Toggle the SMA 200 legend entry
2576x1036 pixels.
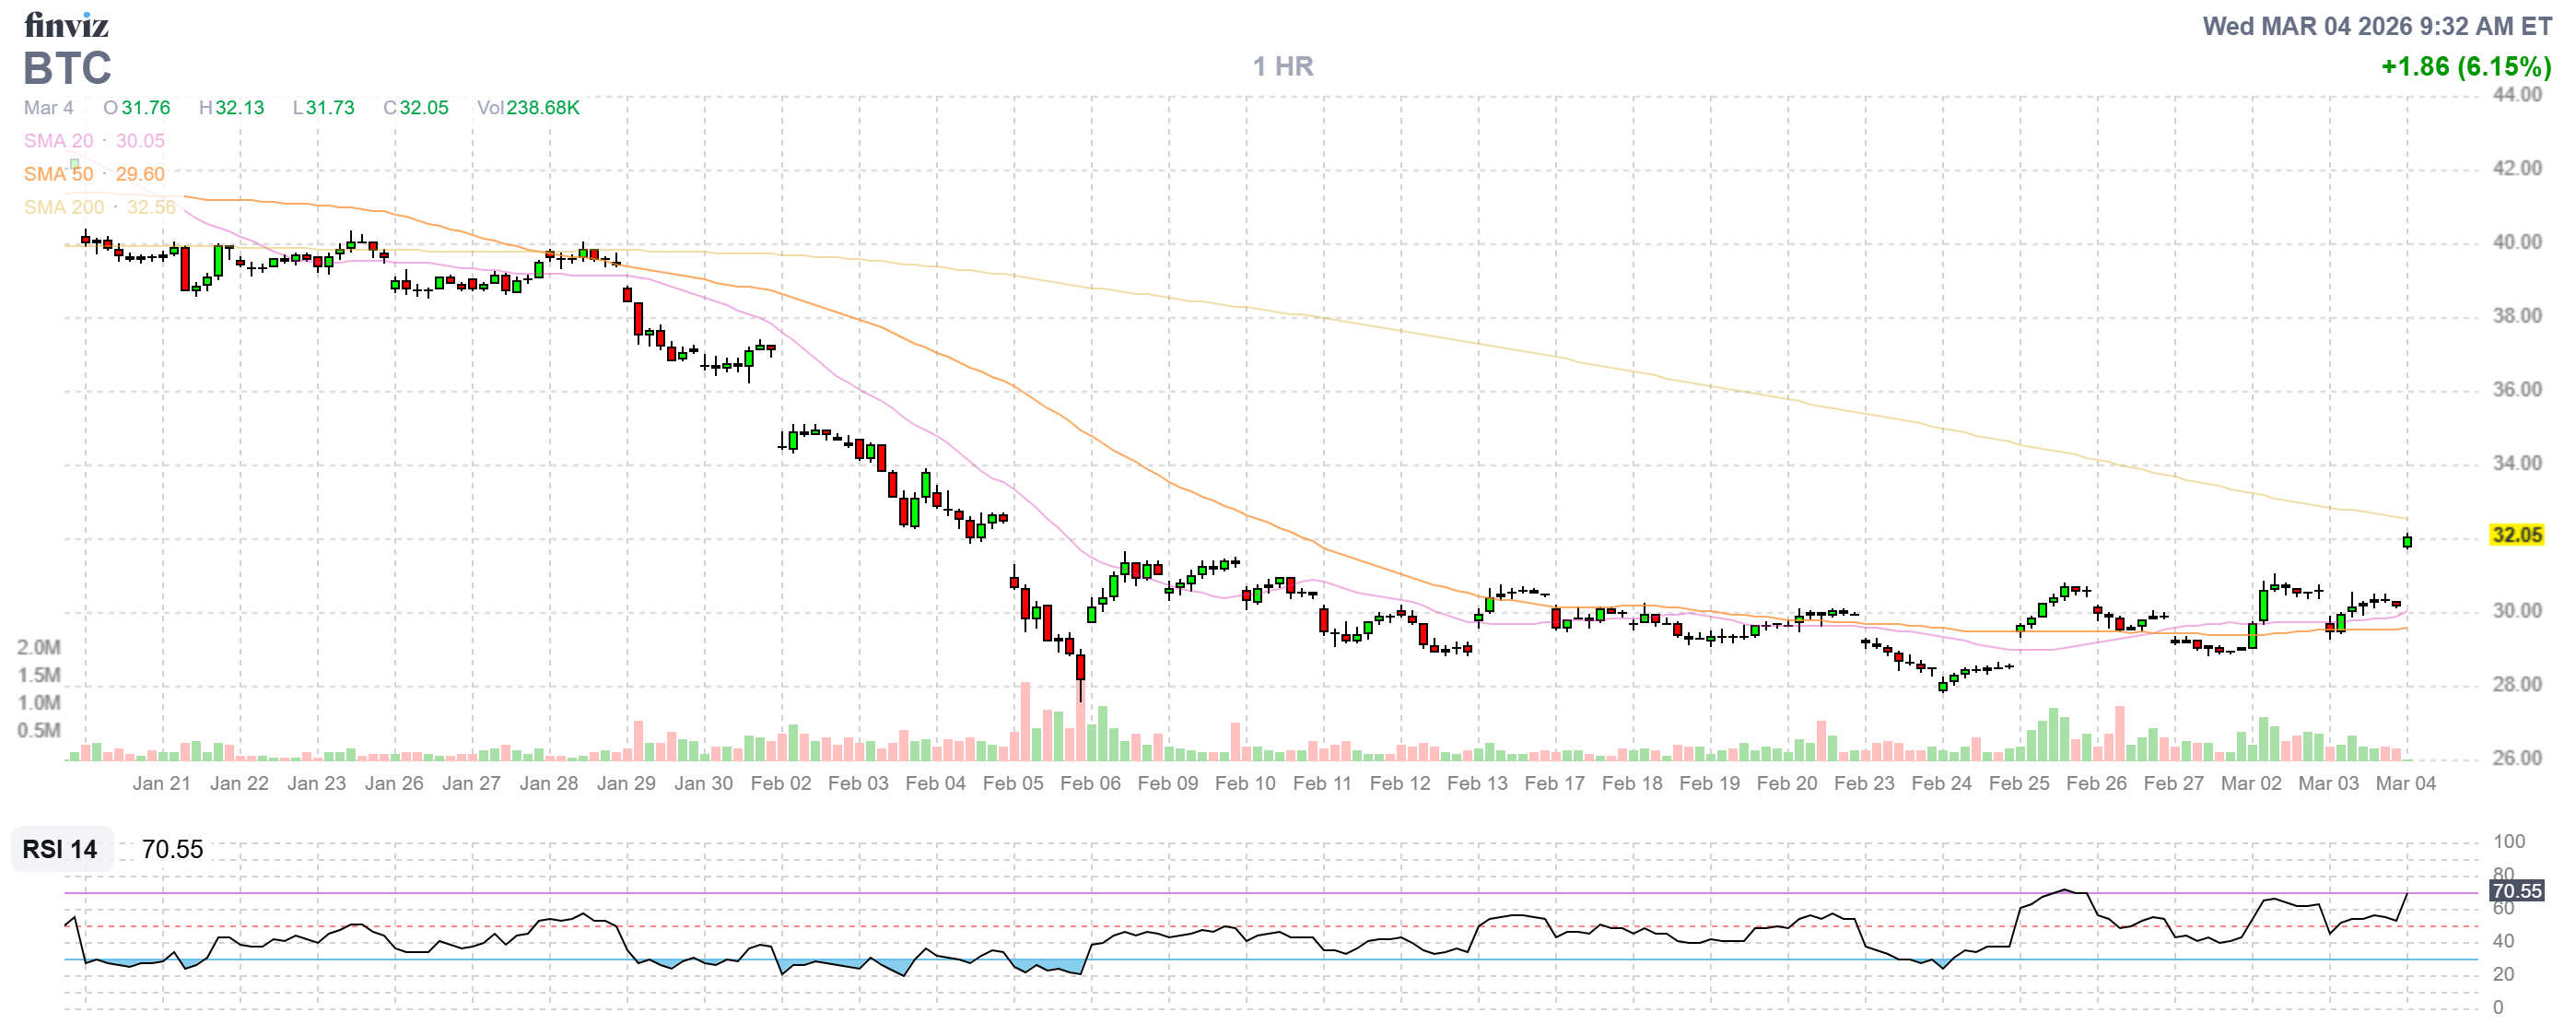pos(63,207)
